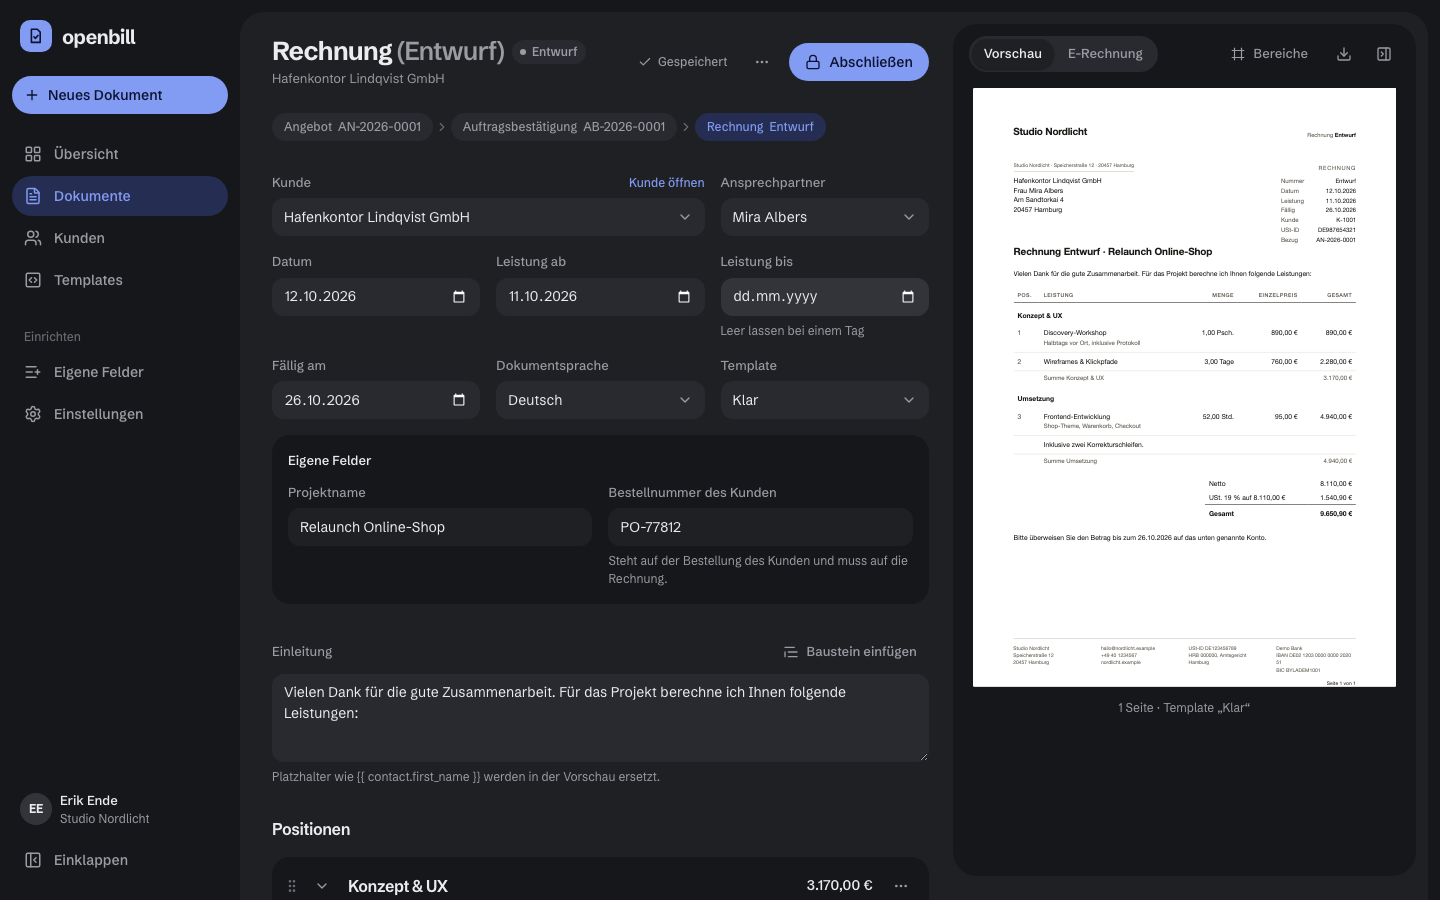Click into the Einleitung text area

pos(600,718)
